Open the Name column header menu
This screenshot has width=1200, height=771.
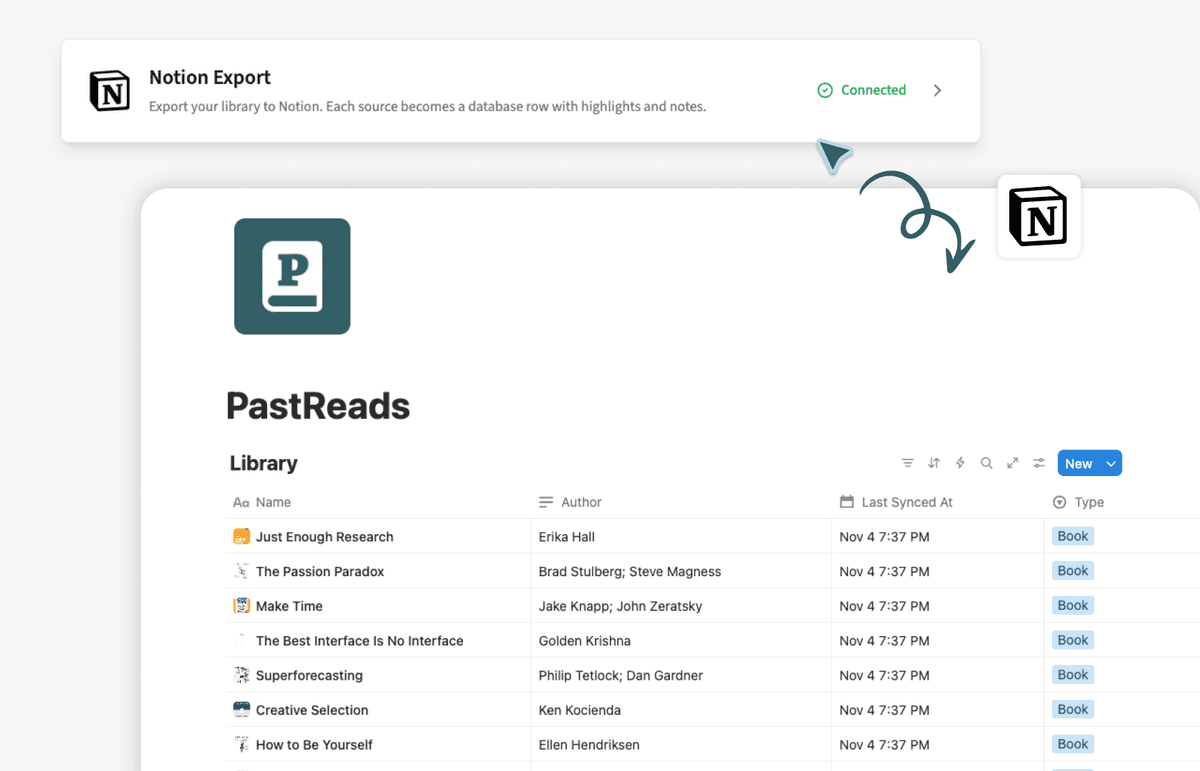[272, 502]
